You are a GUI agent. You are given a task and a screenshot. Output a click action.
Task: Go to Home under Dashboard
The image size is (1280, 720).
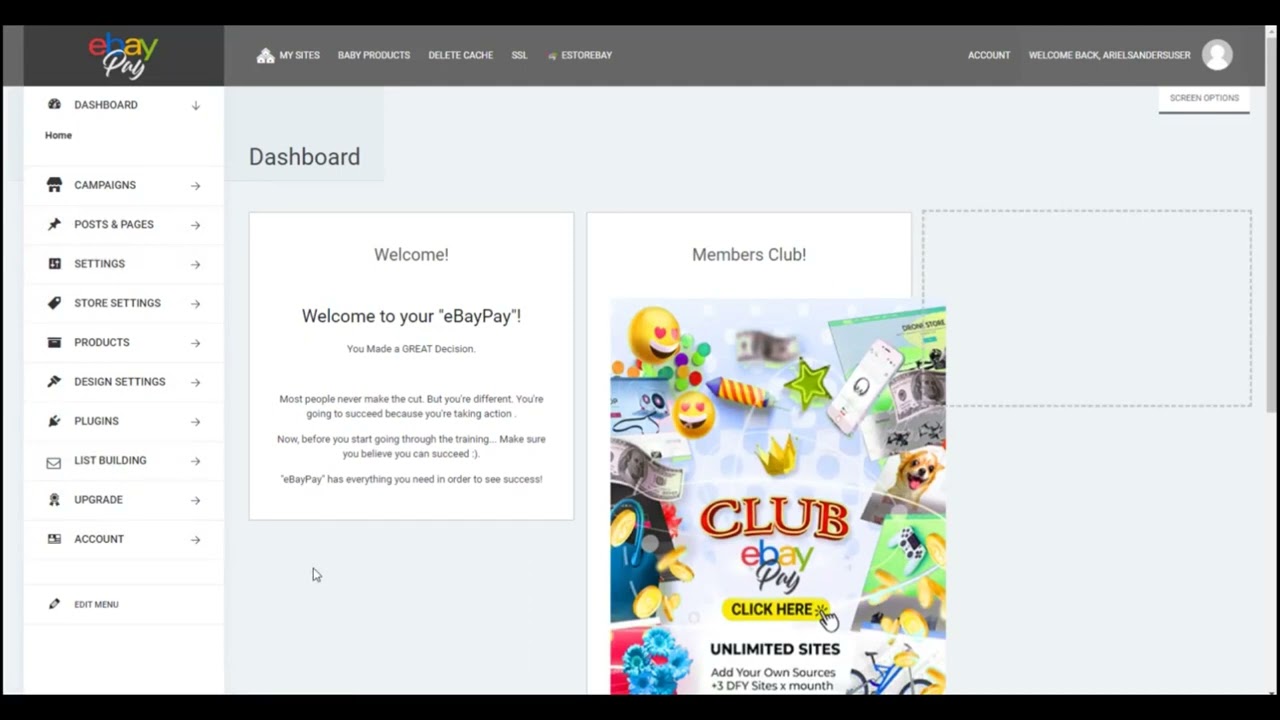pyautogui.click(x=58, y=135)
